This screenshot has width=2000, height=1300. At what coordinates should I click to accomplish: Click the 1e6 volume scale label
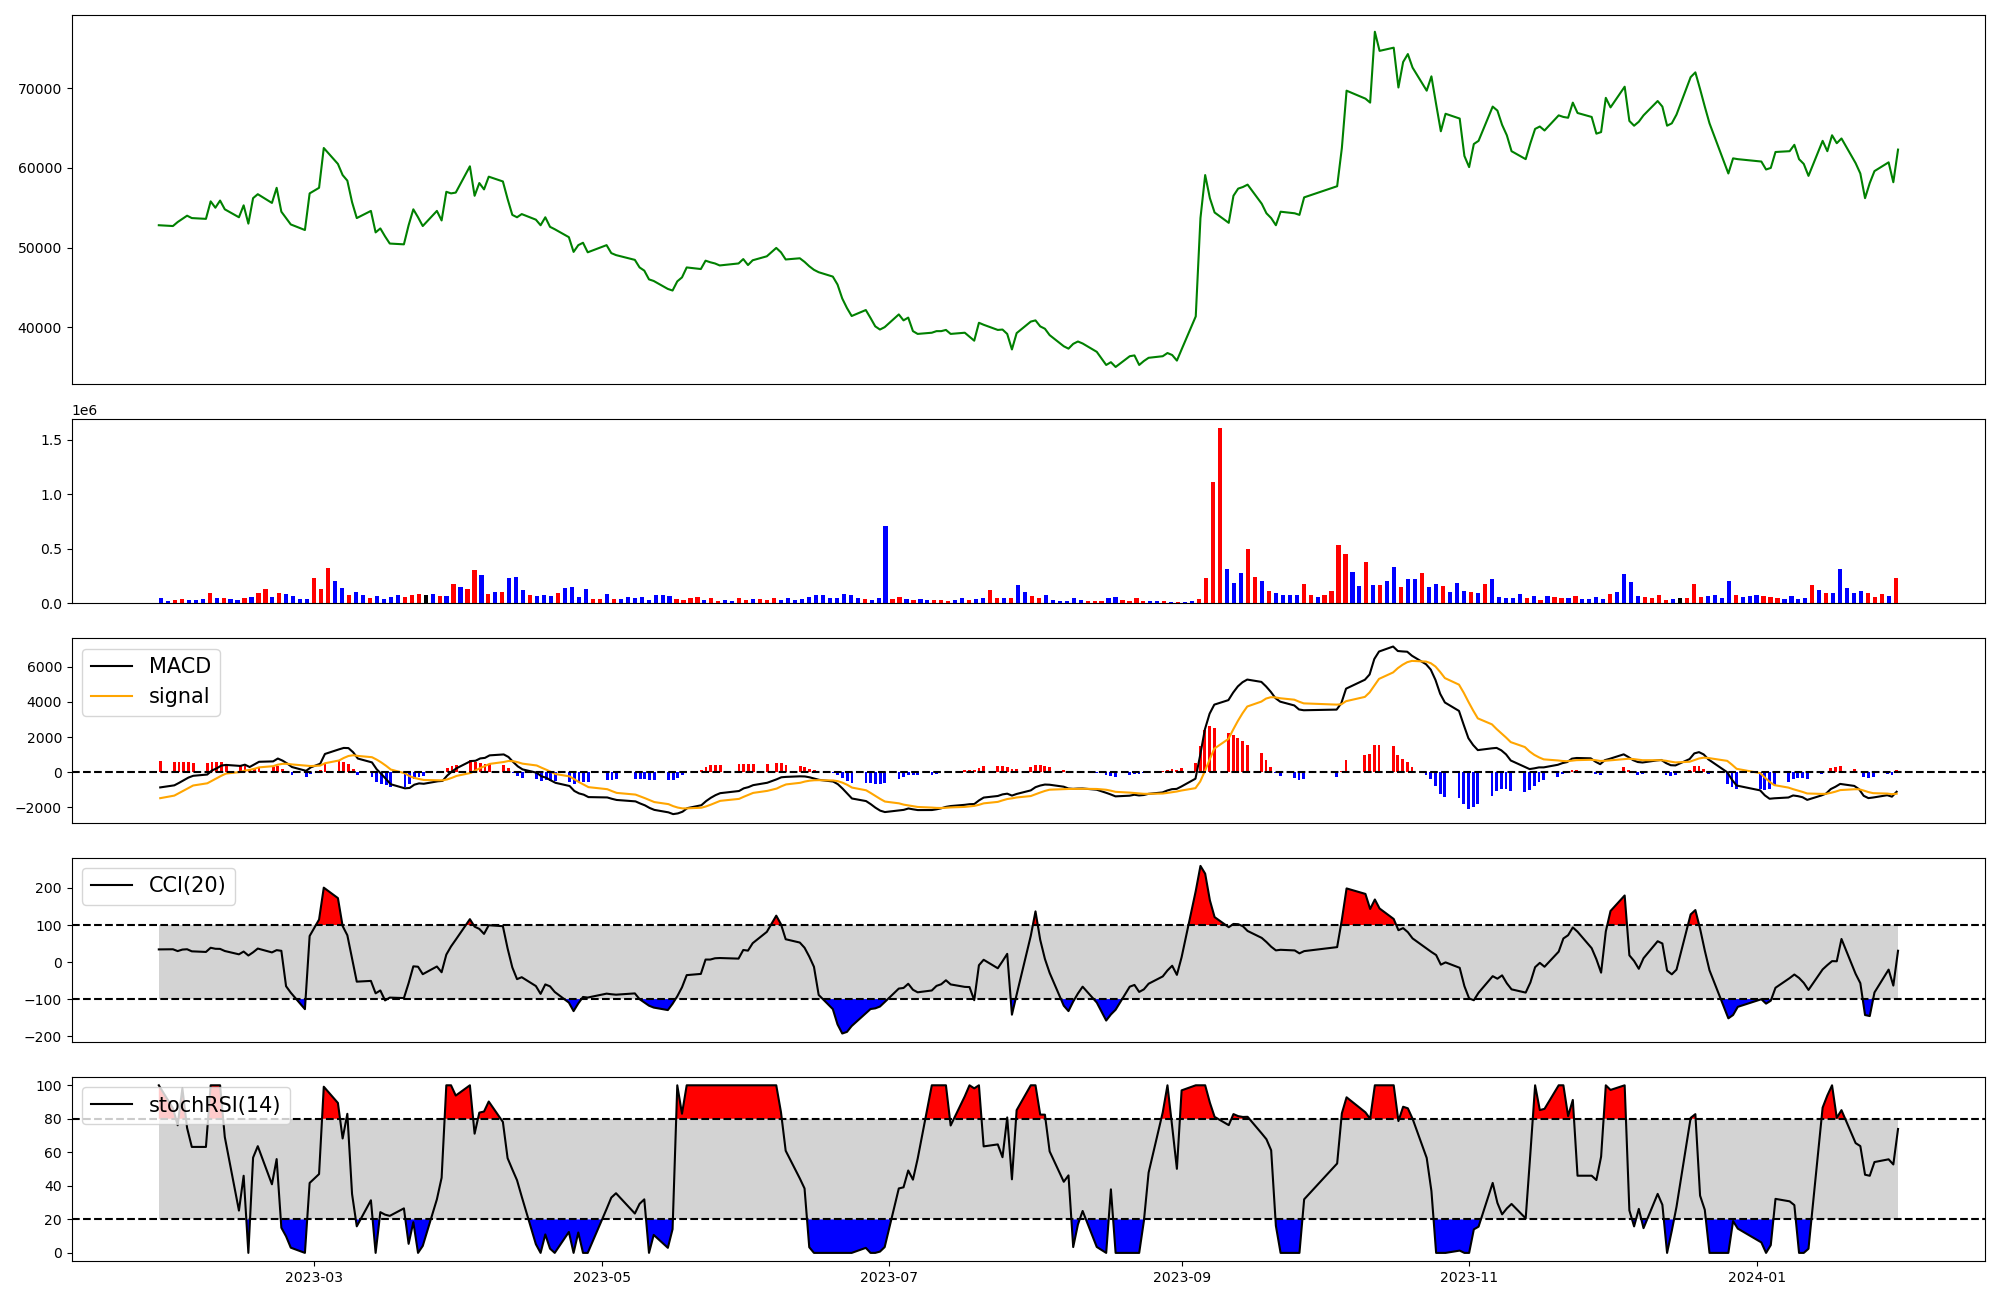click(84, 410)
